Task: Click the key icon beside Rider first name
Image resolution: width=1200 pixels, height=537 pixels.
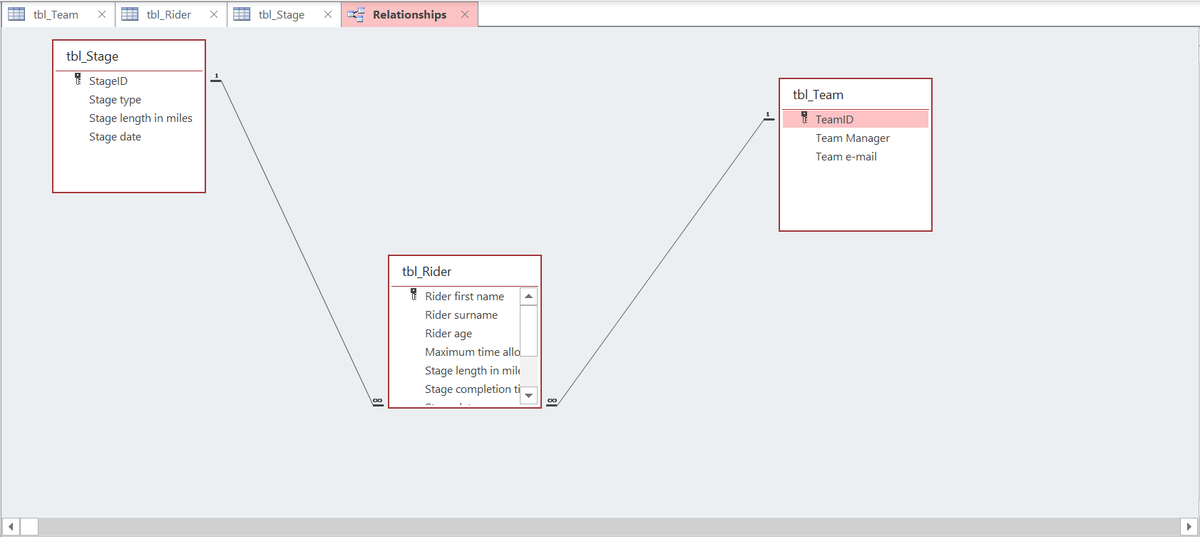Action: 413,296
